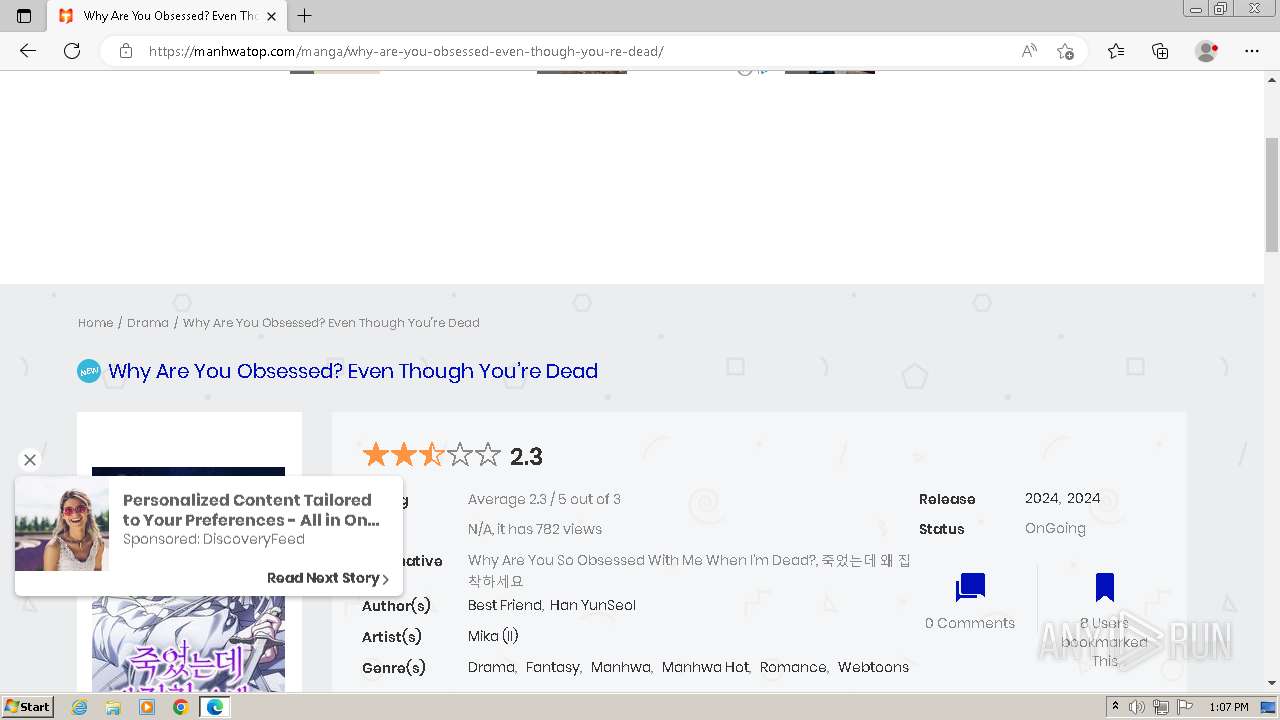The height and width of the screenshot is (720, 1280).
Task: Open Webtoons genre link
Action: point(873,667)
